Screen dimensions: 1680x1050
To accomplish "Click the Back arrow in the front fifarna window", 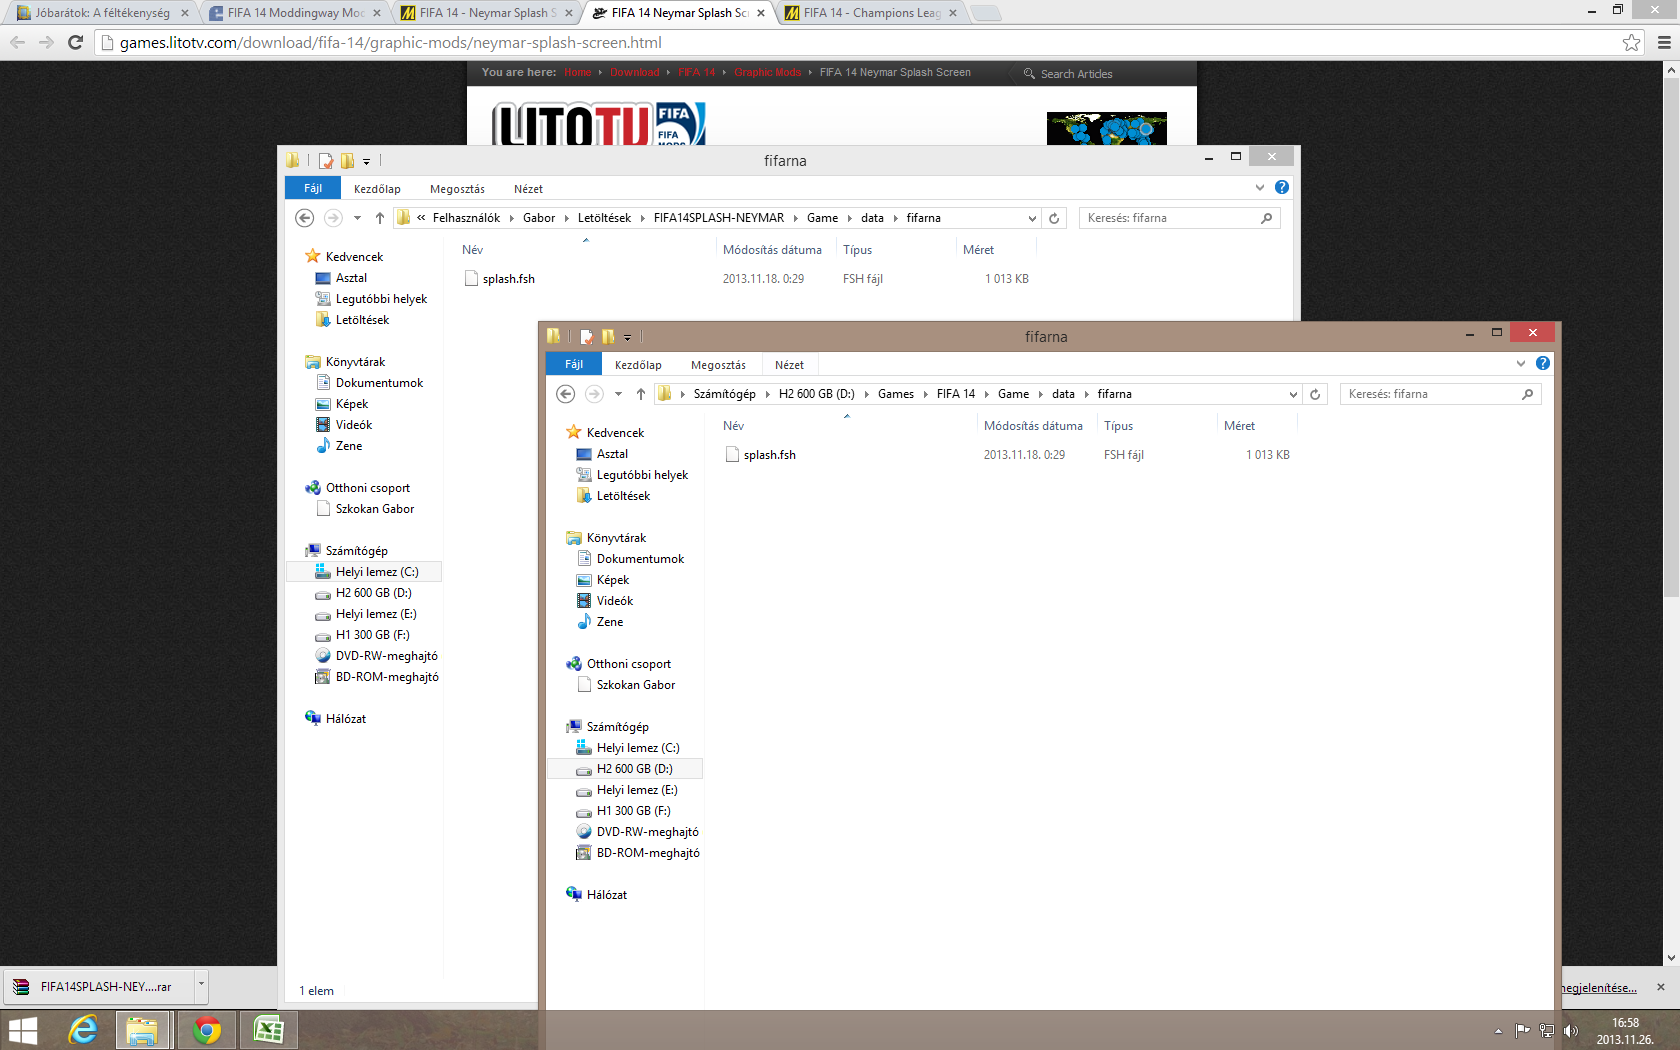I will point(566,394).
